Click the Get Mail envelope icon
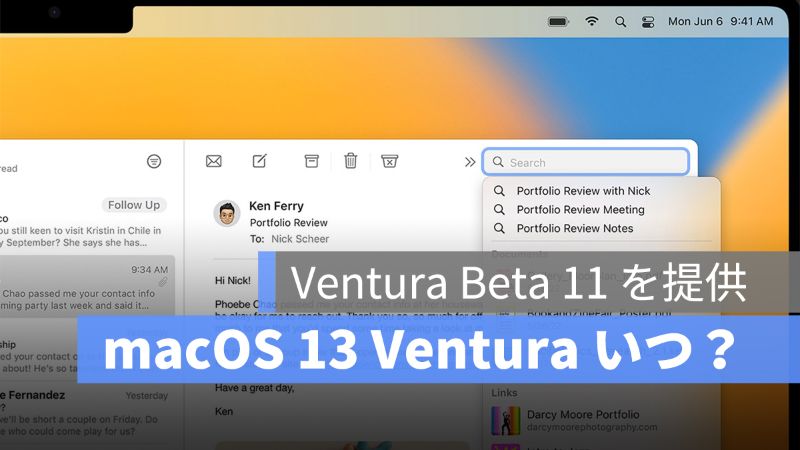This screenshot has width=800, height=450. pyautogui.click(x=214, y=161)
